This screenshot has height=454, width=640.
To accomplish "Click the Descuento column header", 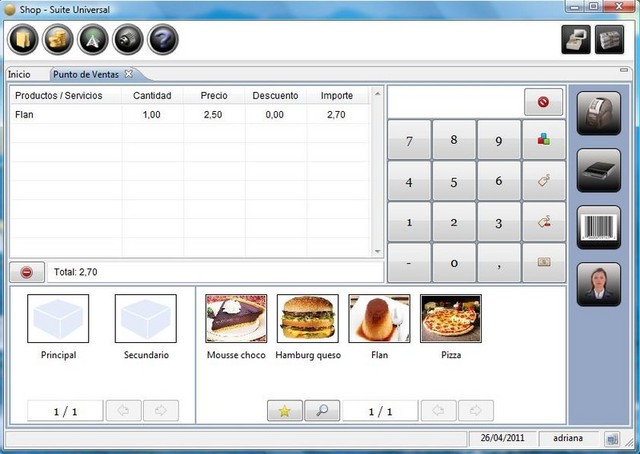I will [275, 96].
